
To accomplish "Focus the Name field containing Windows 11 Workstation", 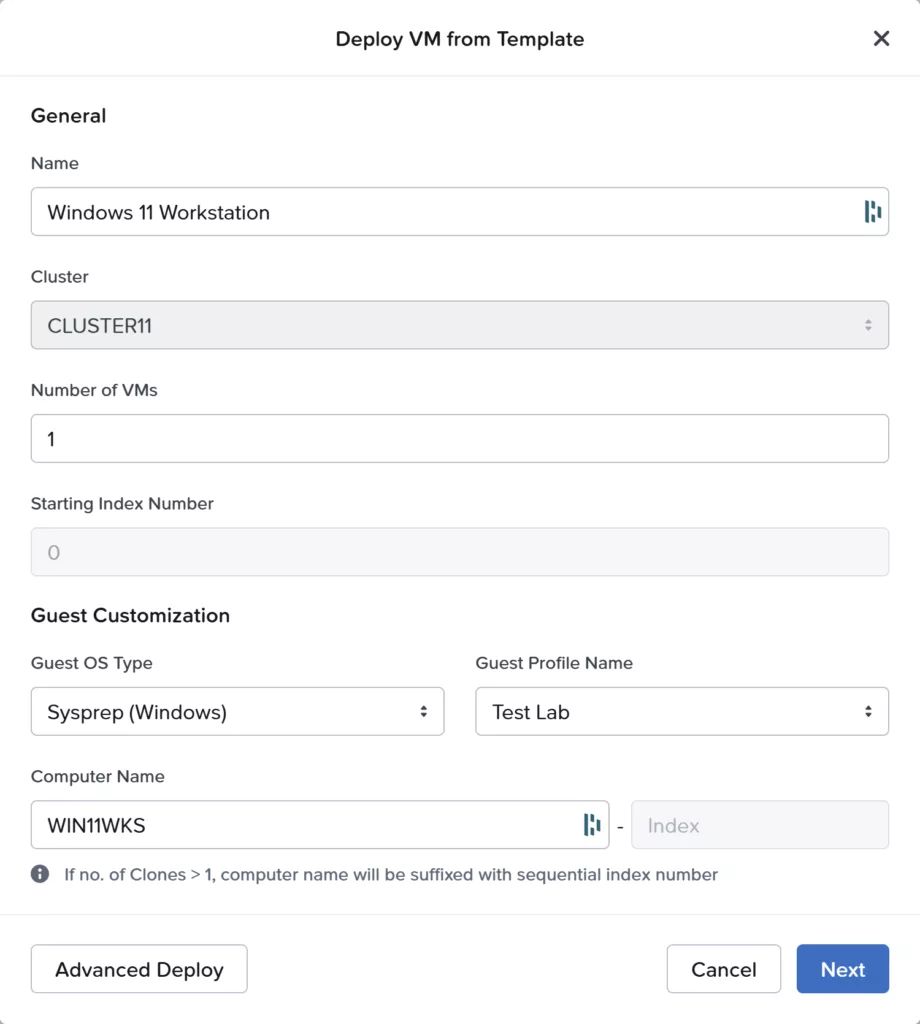I will 460,212.
